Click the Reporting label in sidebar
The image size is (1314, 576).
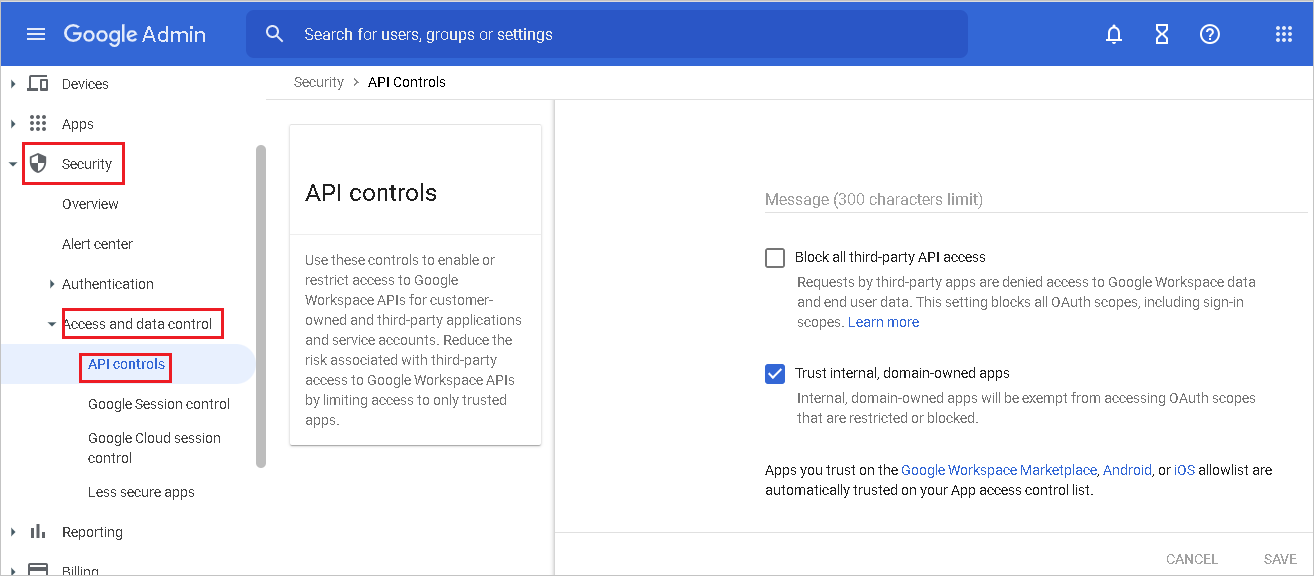92,532
